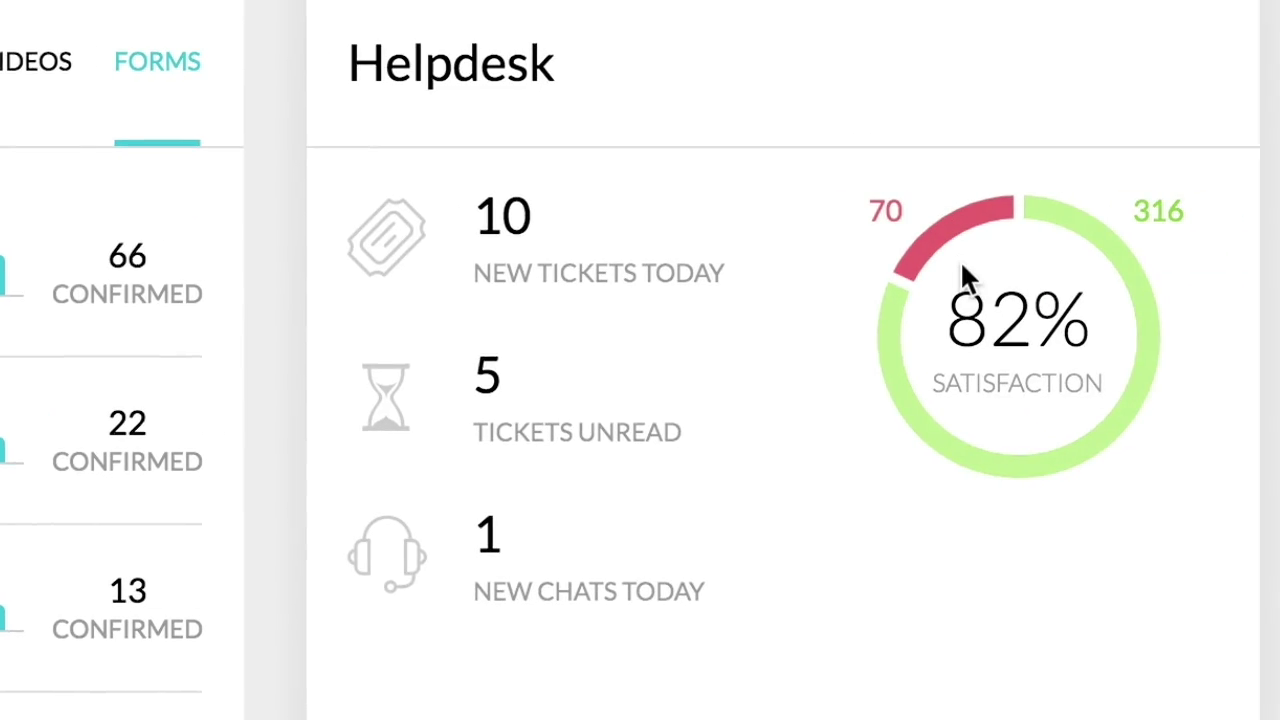1280x720 pixels.
Task: Click the number 5 unread tickets count
Action: [x=487, y=376]
